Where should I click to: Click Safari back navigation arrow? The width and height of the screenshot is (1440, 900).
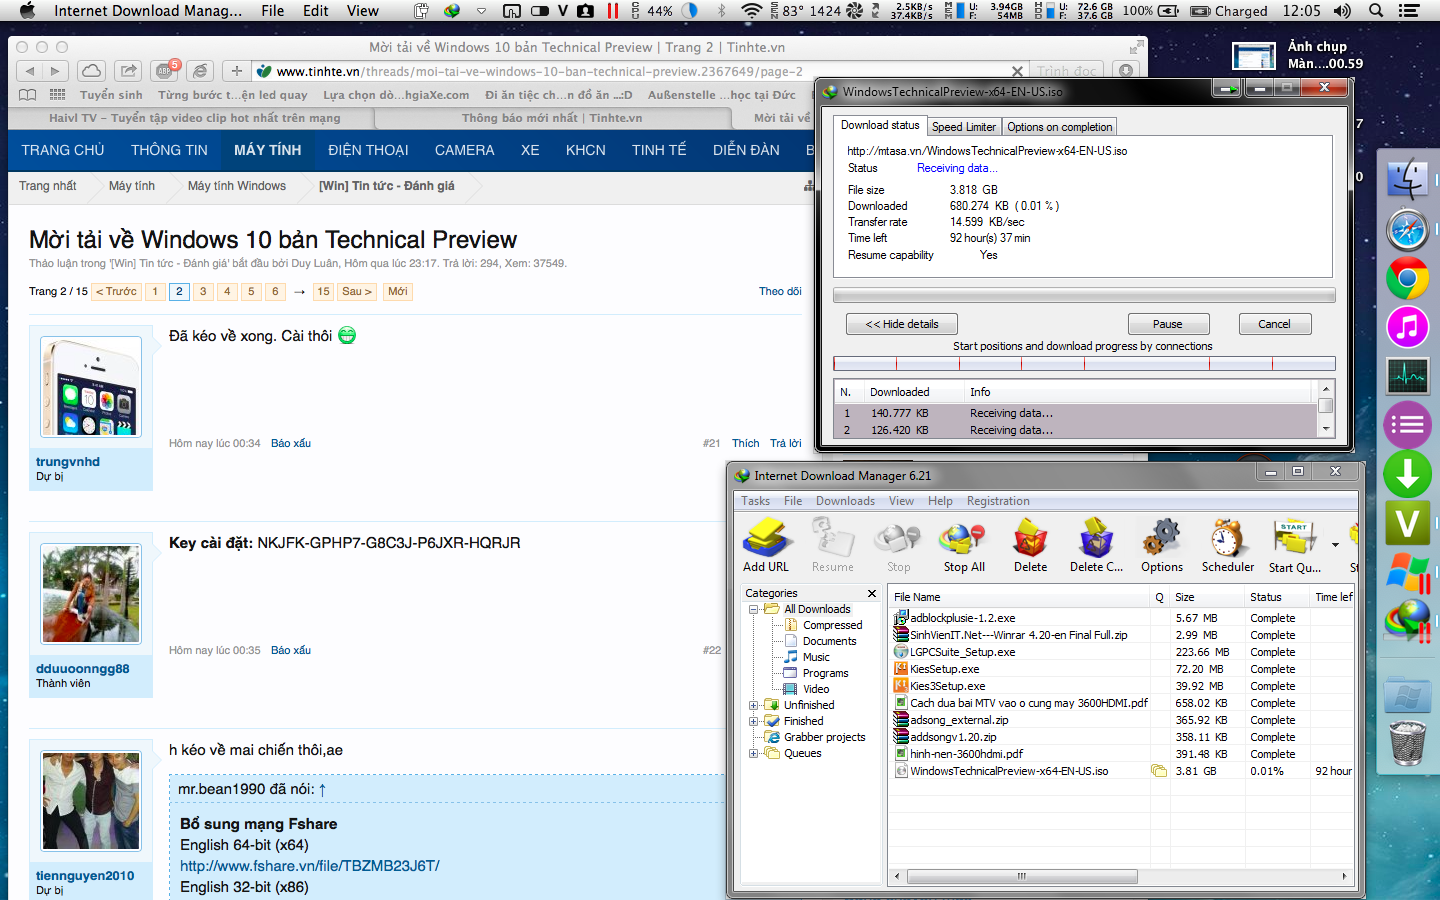[30, 71]
